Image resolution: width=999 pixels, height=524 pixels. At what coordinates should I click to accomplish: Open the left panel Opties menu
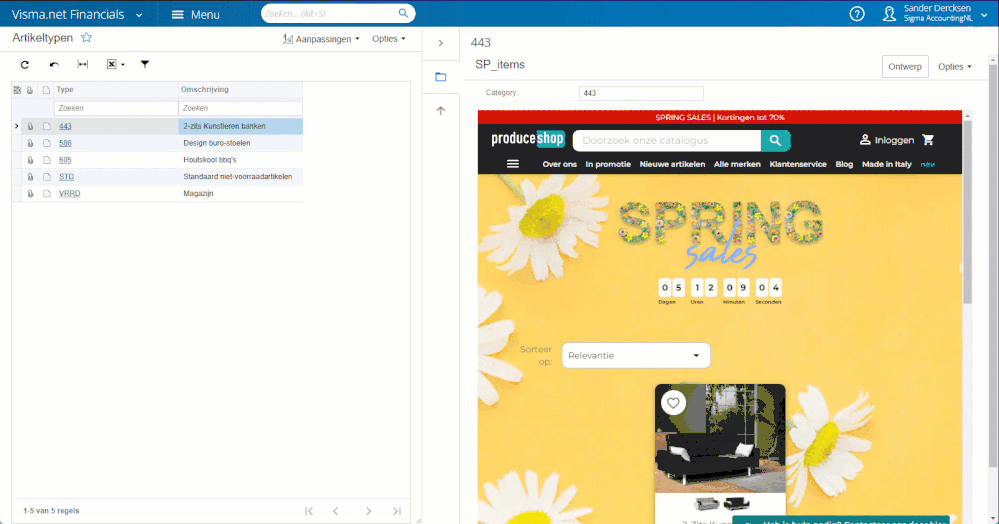389,39
